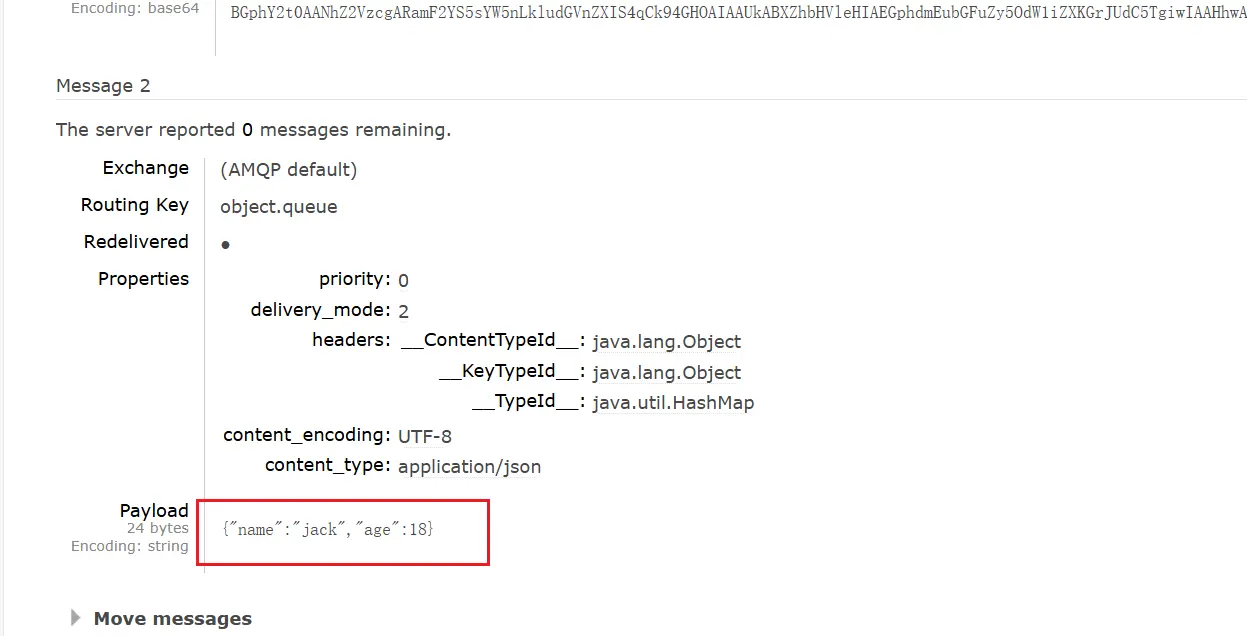Click the Payload label
1247x636 pixels.
(x=154, y=511)
